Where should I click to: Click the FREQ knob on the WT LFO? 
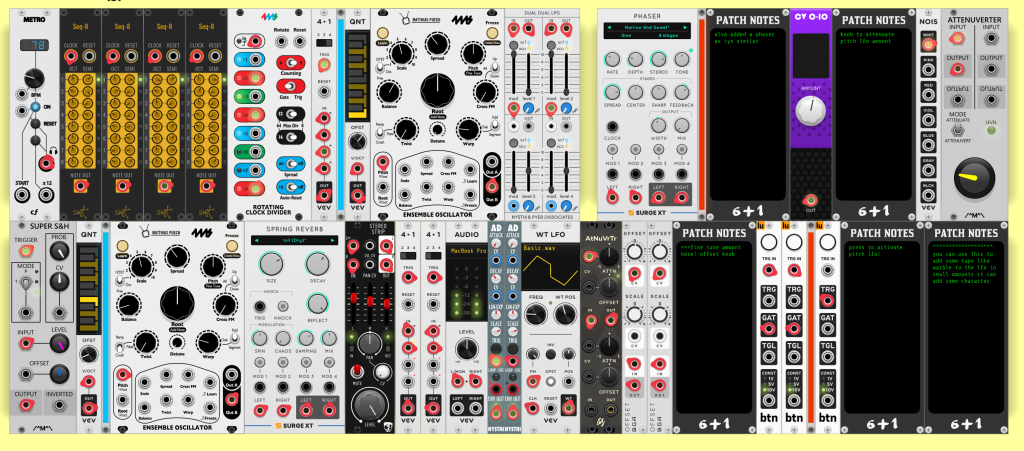[536, 316]
